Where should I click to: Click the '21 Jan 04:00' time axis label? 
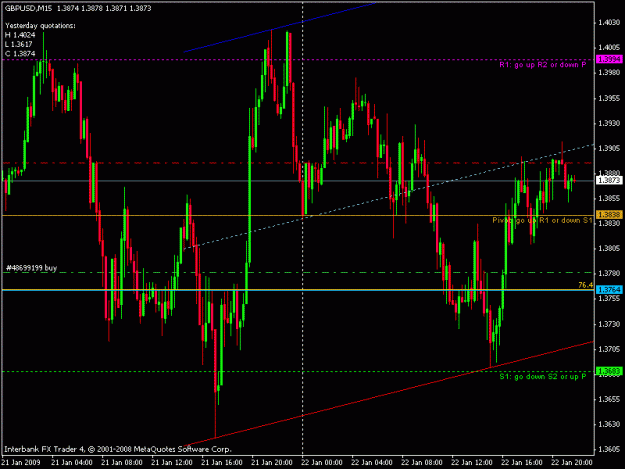[x=72, y=463]
